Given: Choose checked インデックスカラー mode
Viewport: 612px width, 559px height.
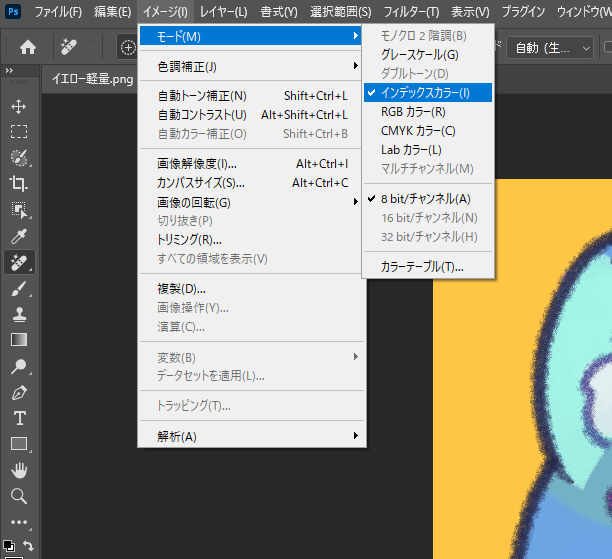Looking at the screenshot, I should tap(424, 92).
